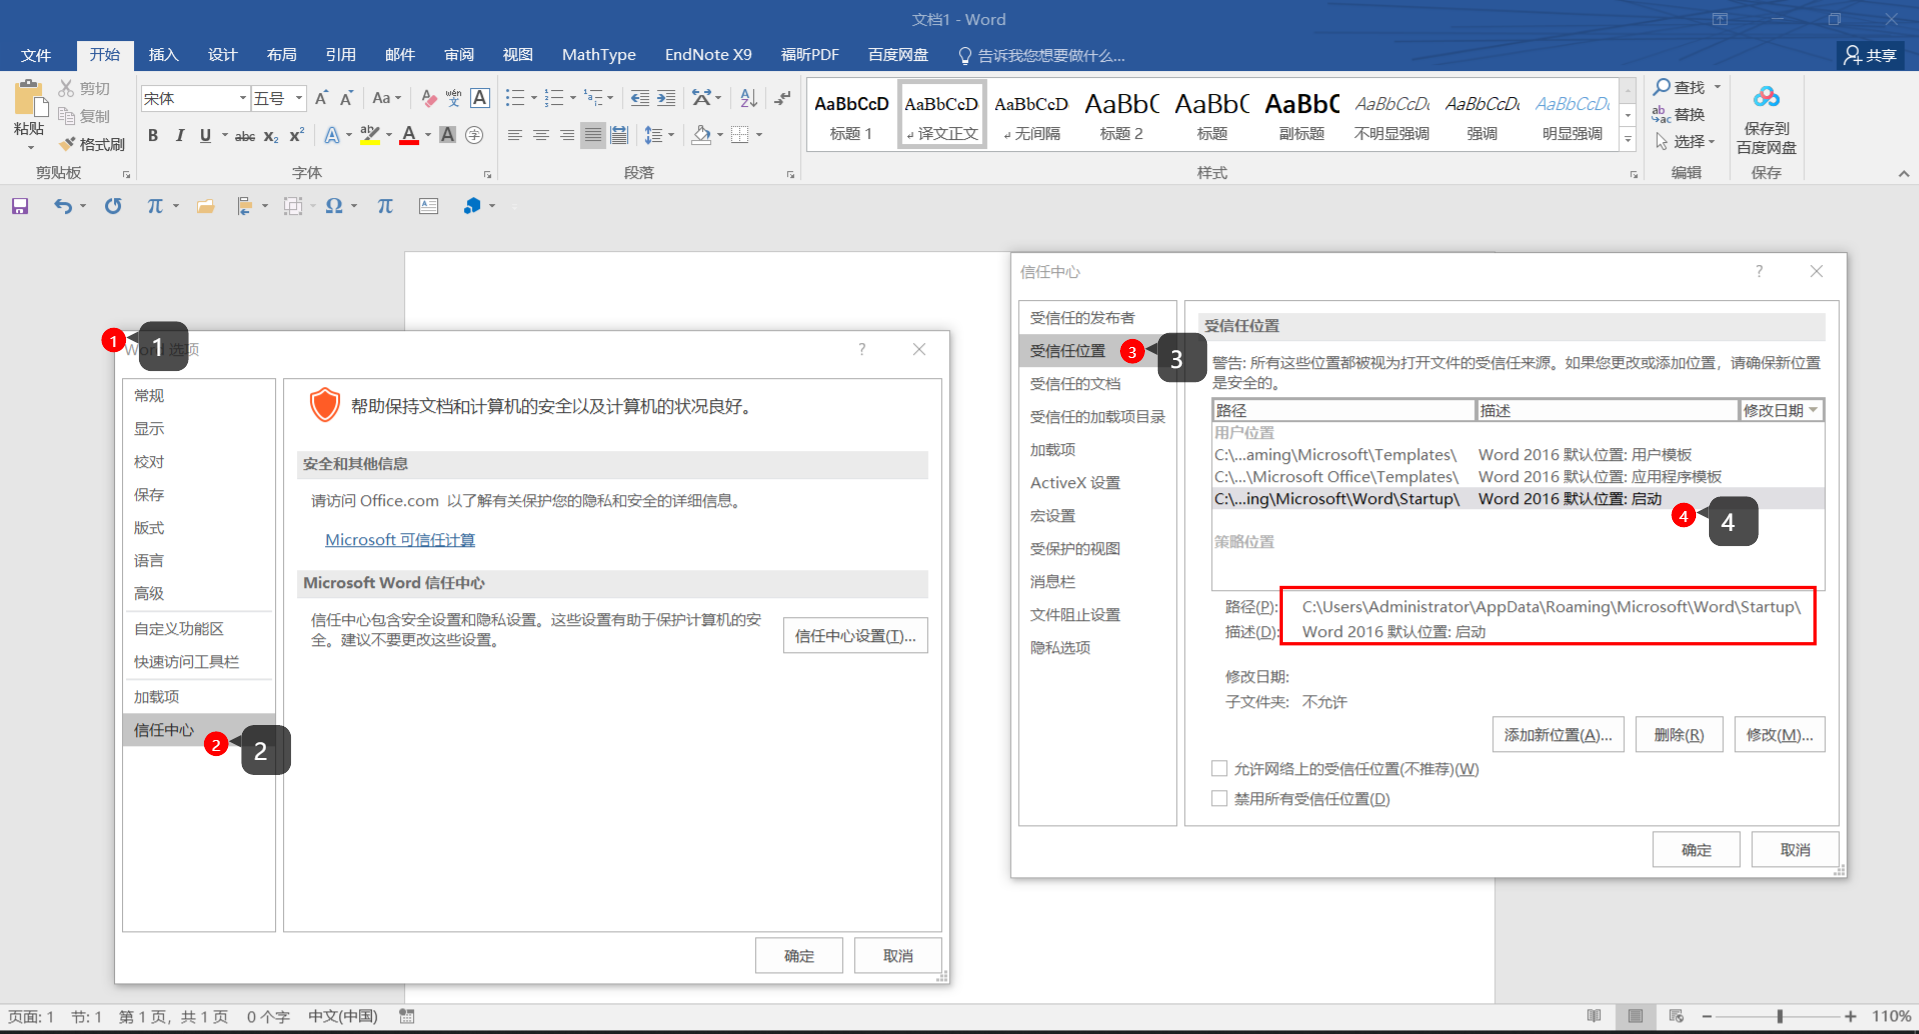Show paragraph marks icon

(x=783, y=98)
